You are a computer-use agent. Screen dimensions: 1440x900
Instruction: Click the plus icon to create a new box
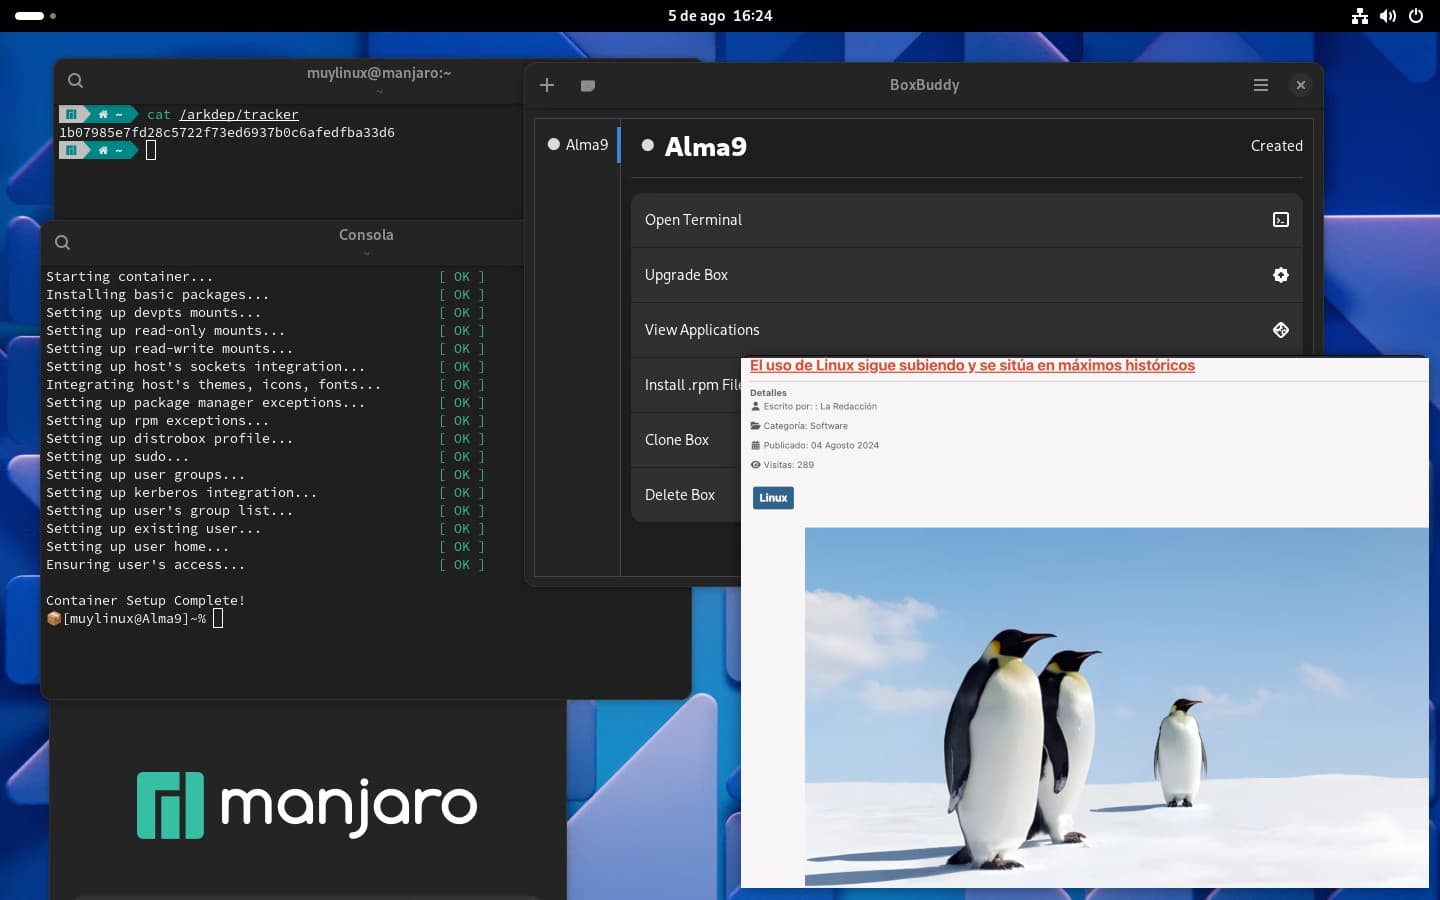click(547, 85)
